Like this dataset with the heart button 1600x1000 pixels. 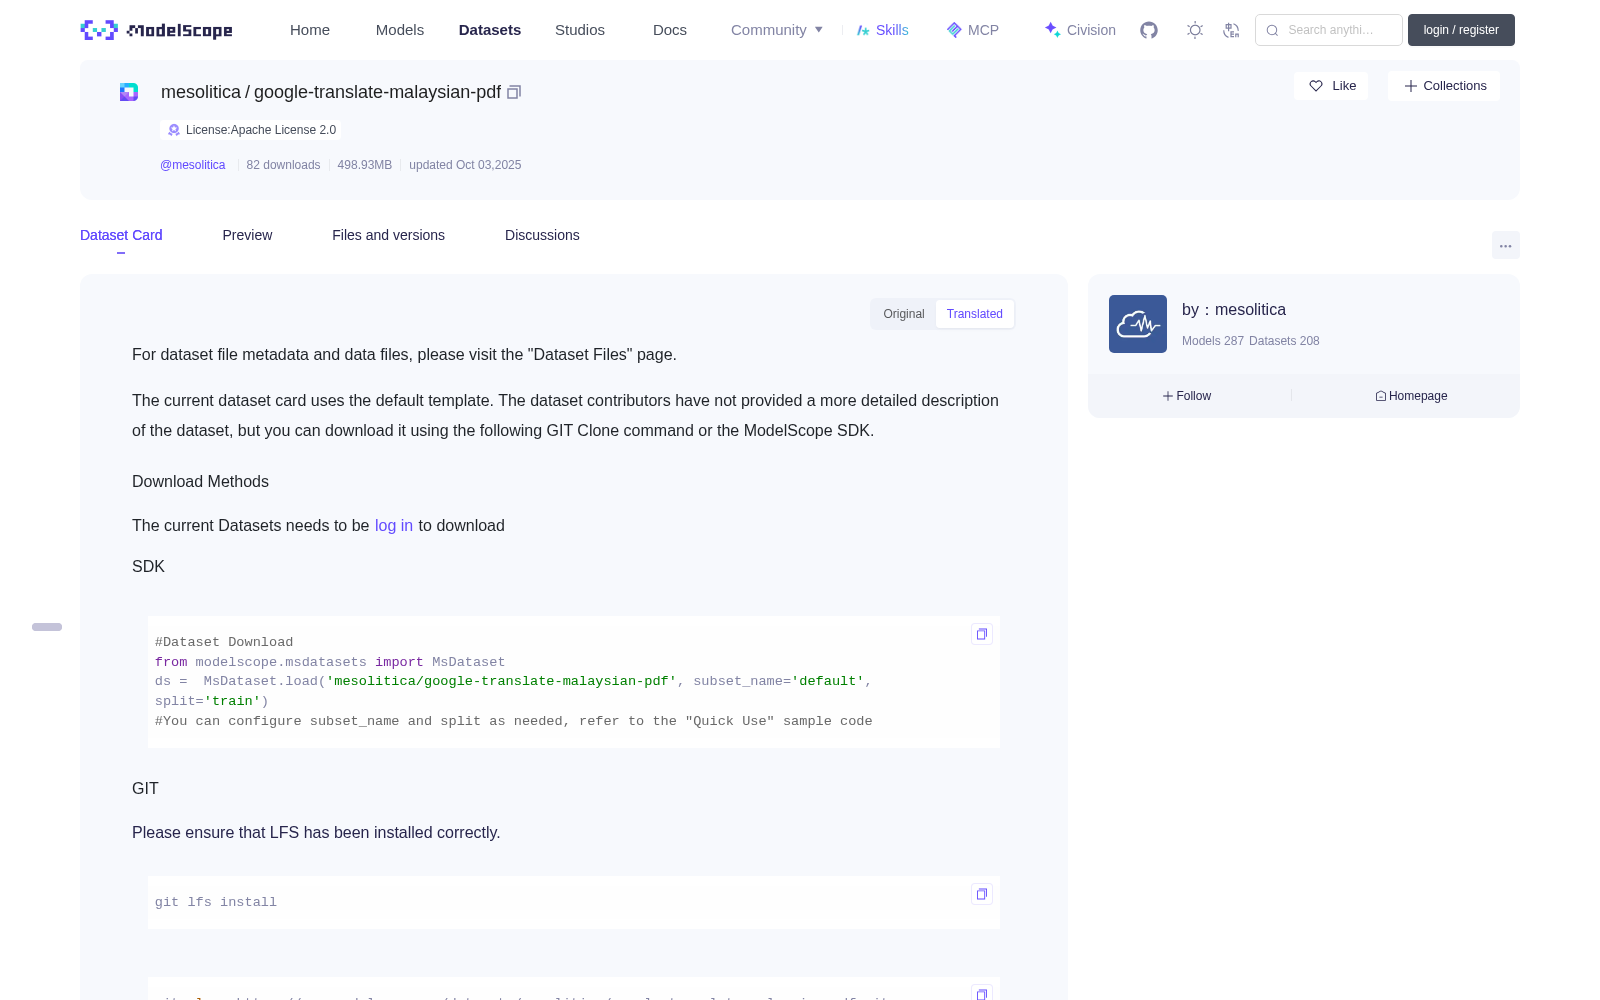1331,86
